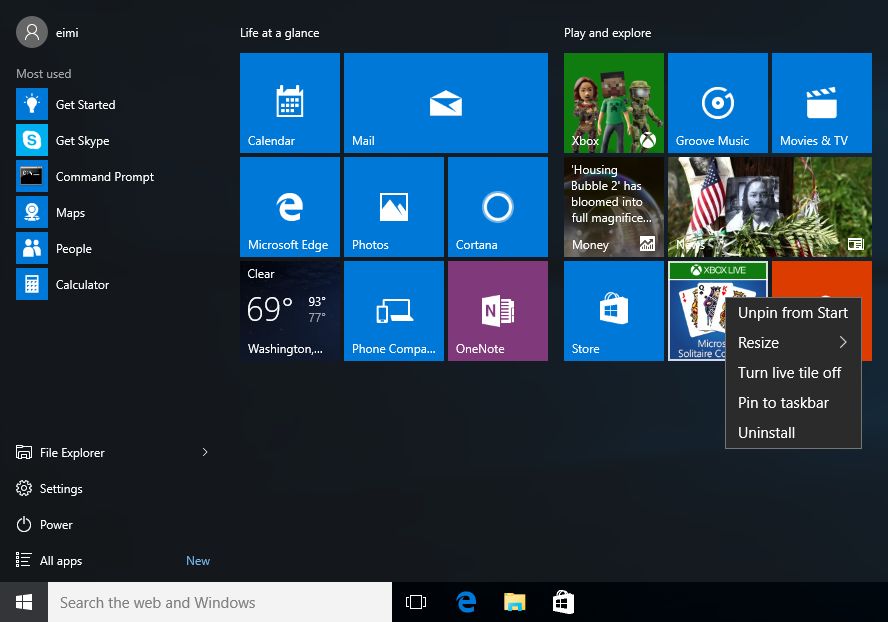The width and height of the screenshot is (888, 622).
Task: Open the Store from the taskbar
Action: coord(563,602)
